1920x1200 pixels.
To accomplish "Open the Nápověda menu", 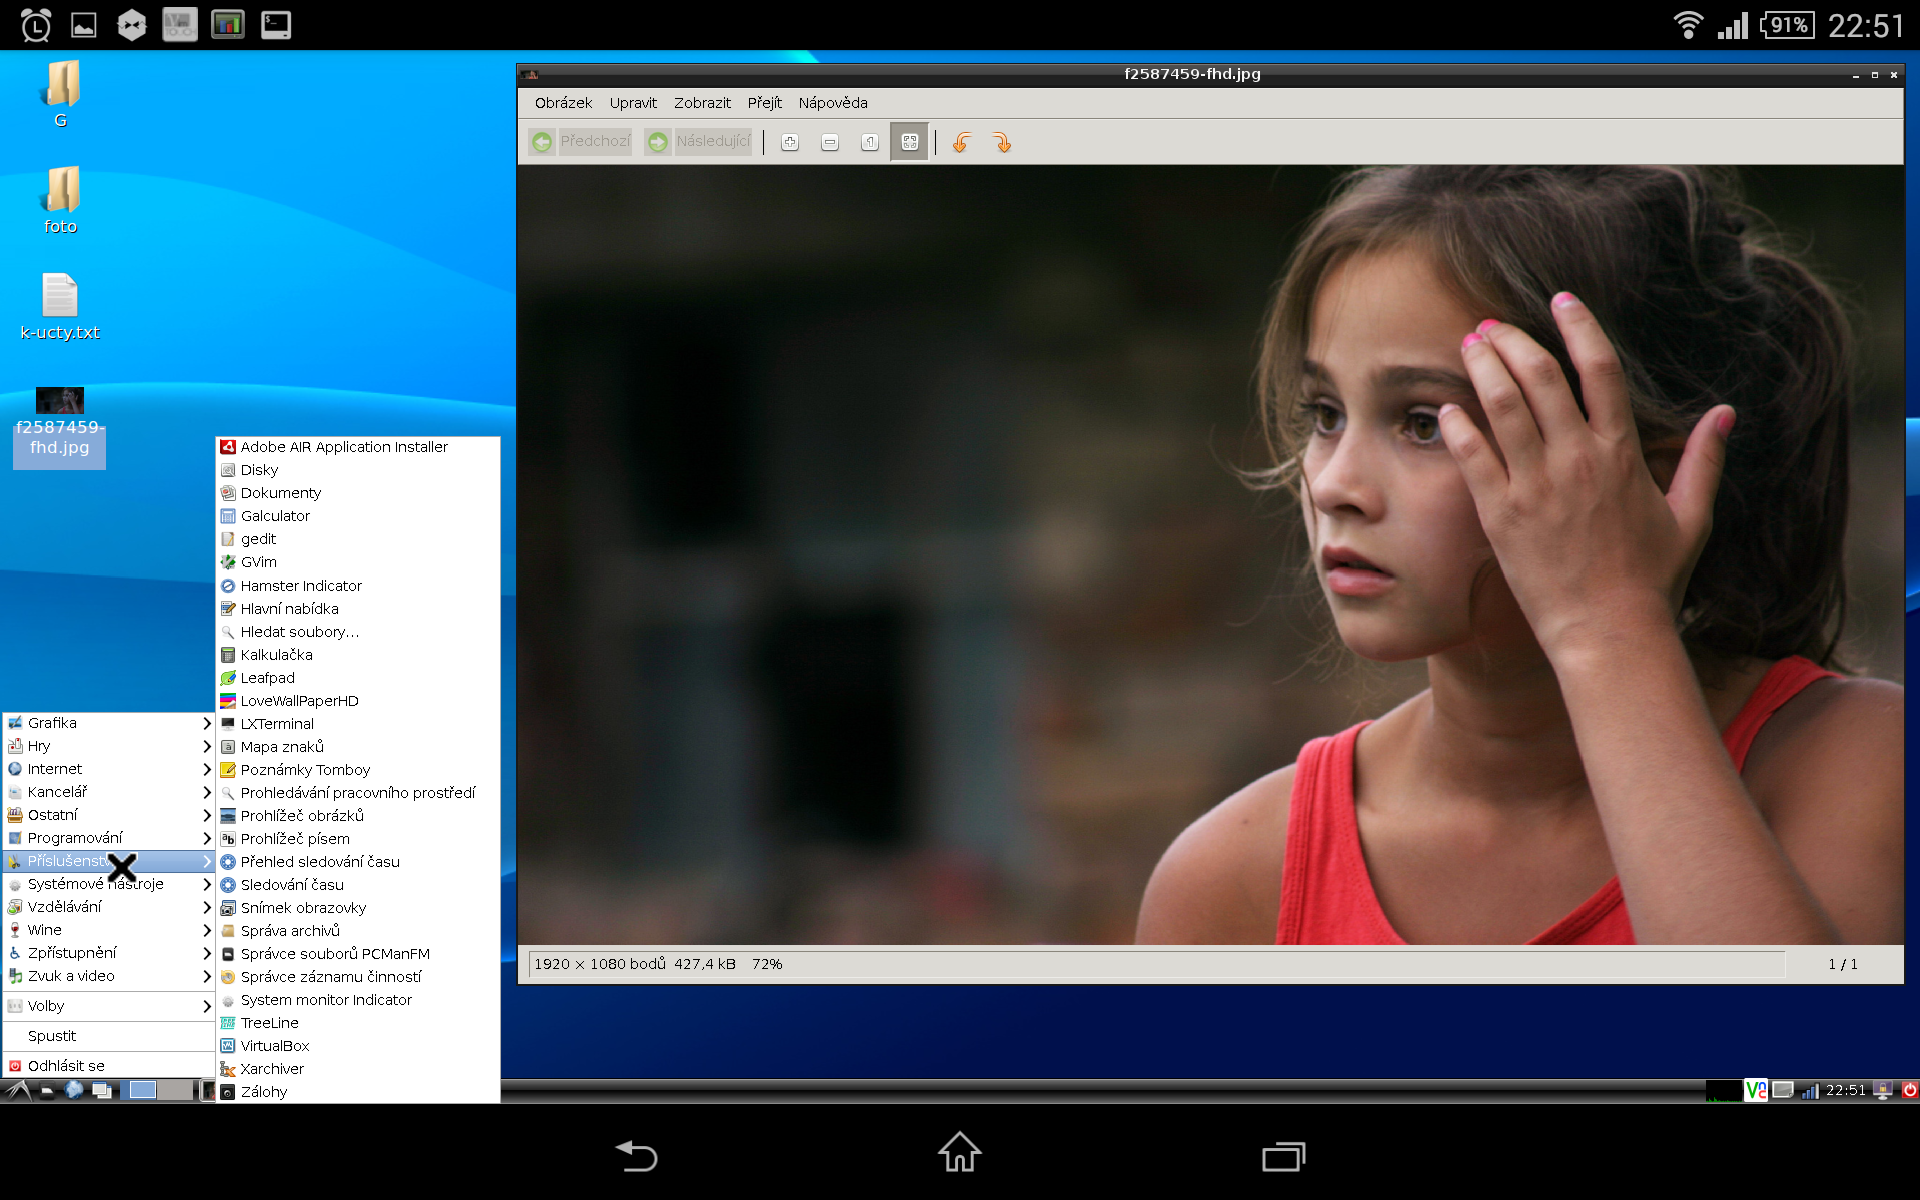I will point(833,103).
